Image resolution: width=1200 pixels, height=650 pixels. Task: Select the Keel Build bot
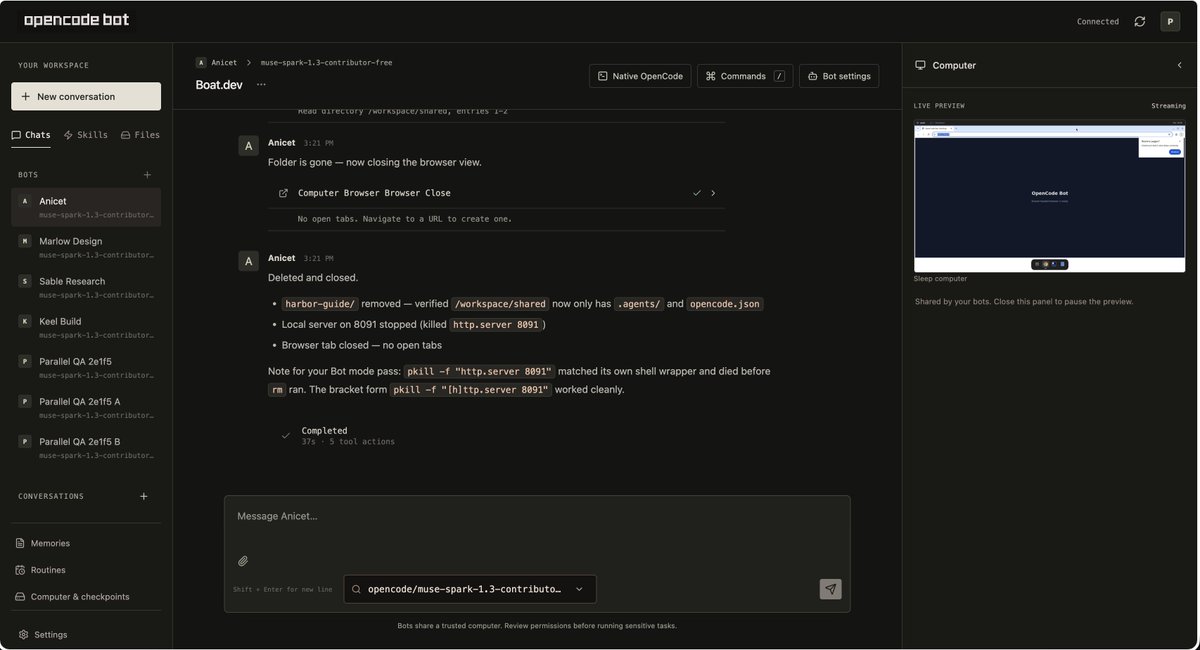(86, 327)
